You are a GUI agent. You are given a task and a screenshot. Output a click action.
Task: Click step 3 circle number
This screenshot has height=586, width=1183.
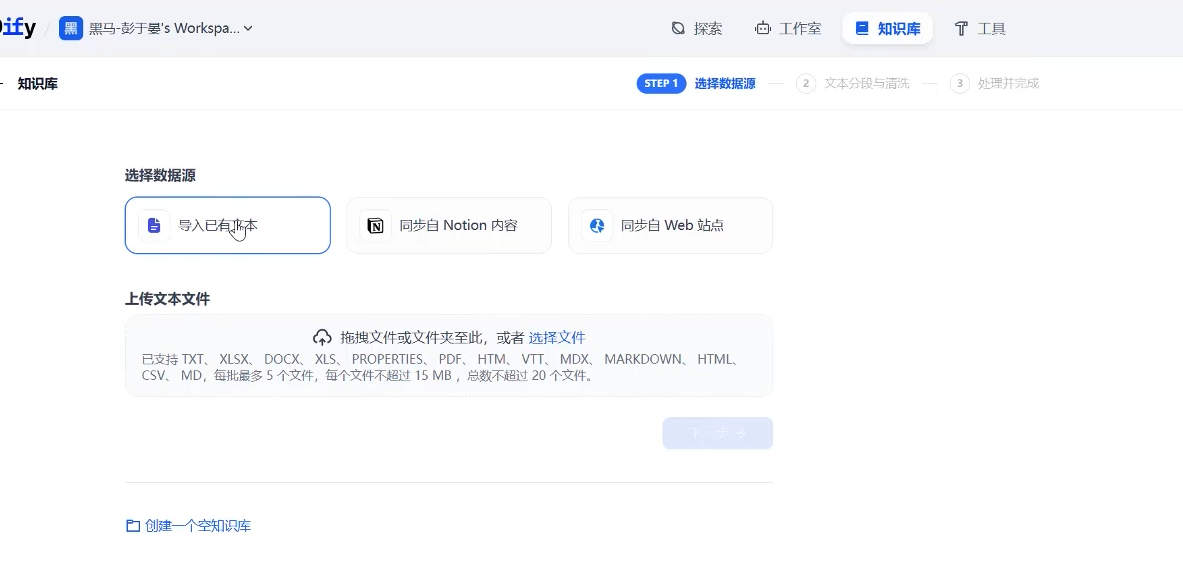click(x=960, y=84)
